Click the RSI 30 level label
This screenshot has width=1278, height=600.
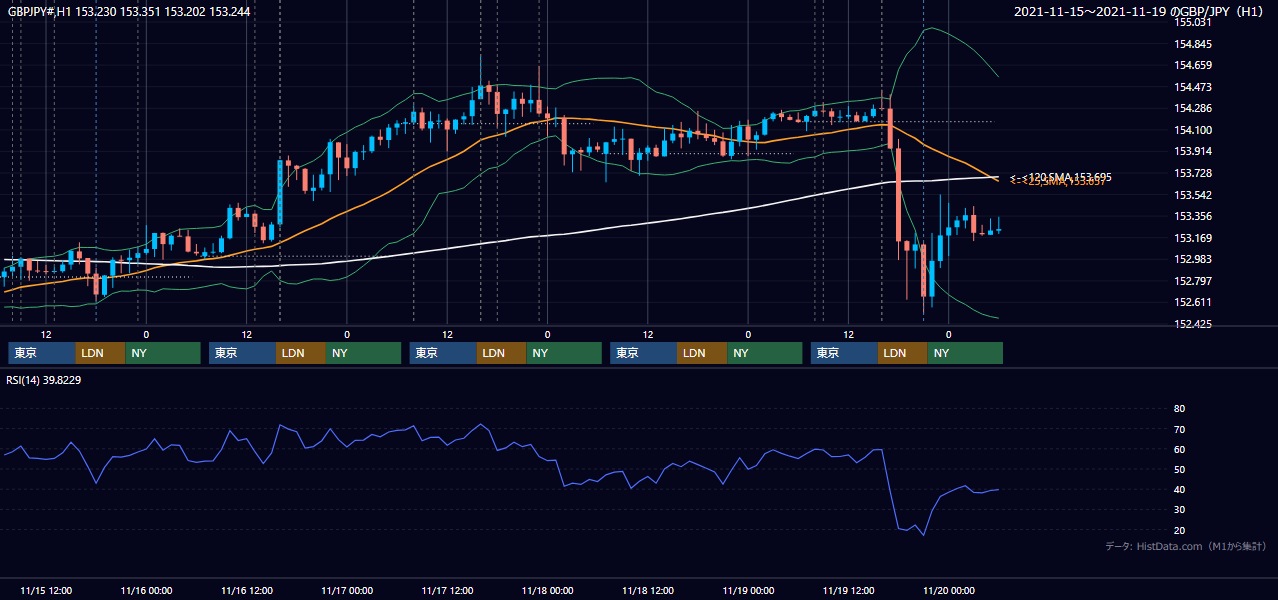click(1179, 510)
